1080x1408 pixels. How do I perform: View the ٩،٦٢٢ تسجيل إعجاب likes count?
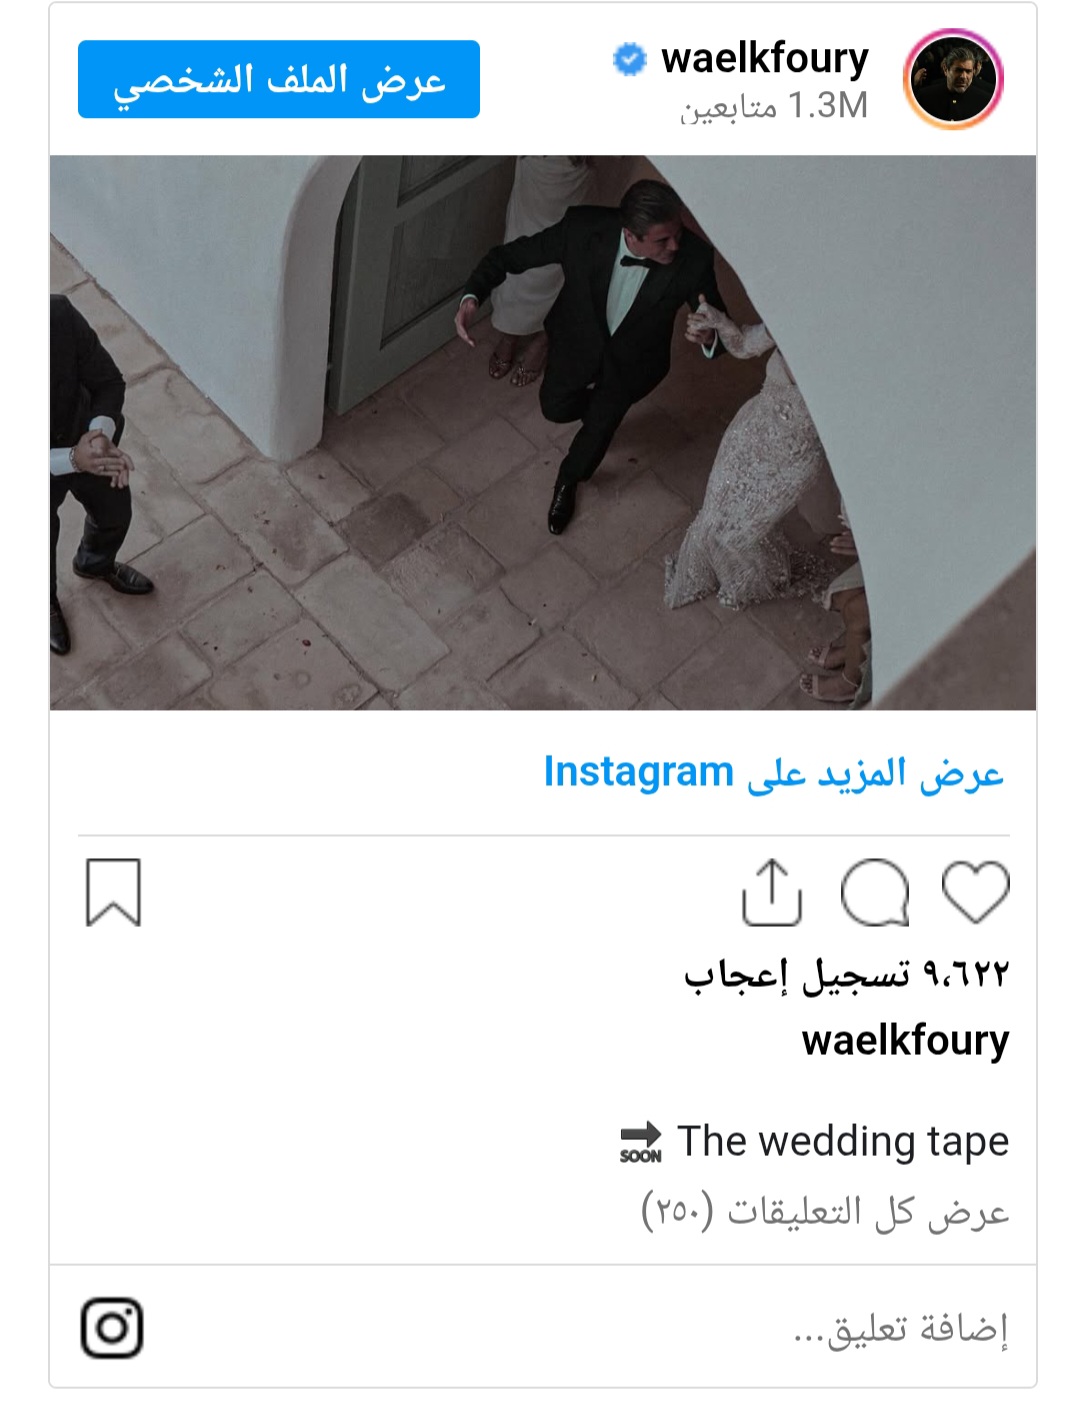846,973
